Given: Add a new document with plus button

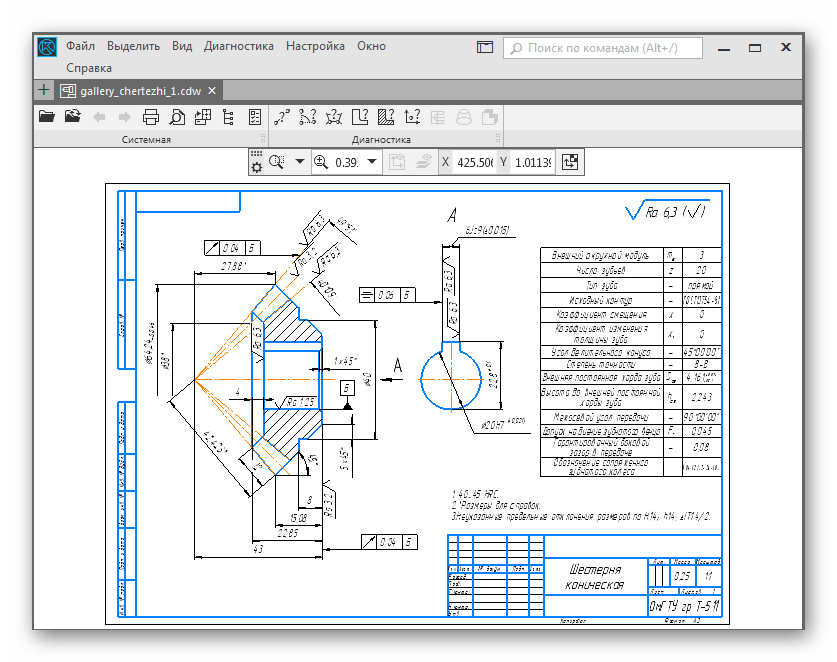Looking at the screenshot, I should [43, 90].
